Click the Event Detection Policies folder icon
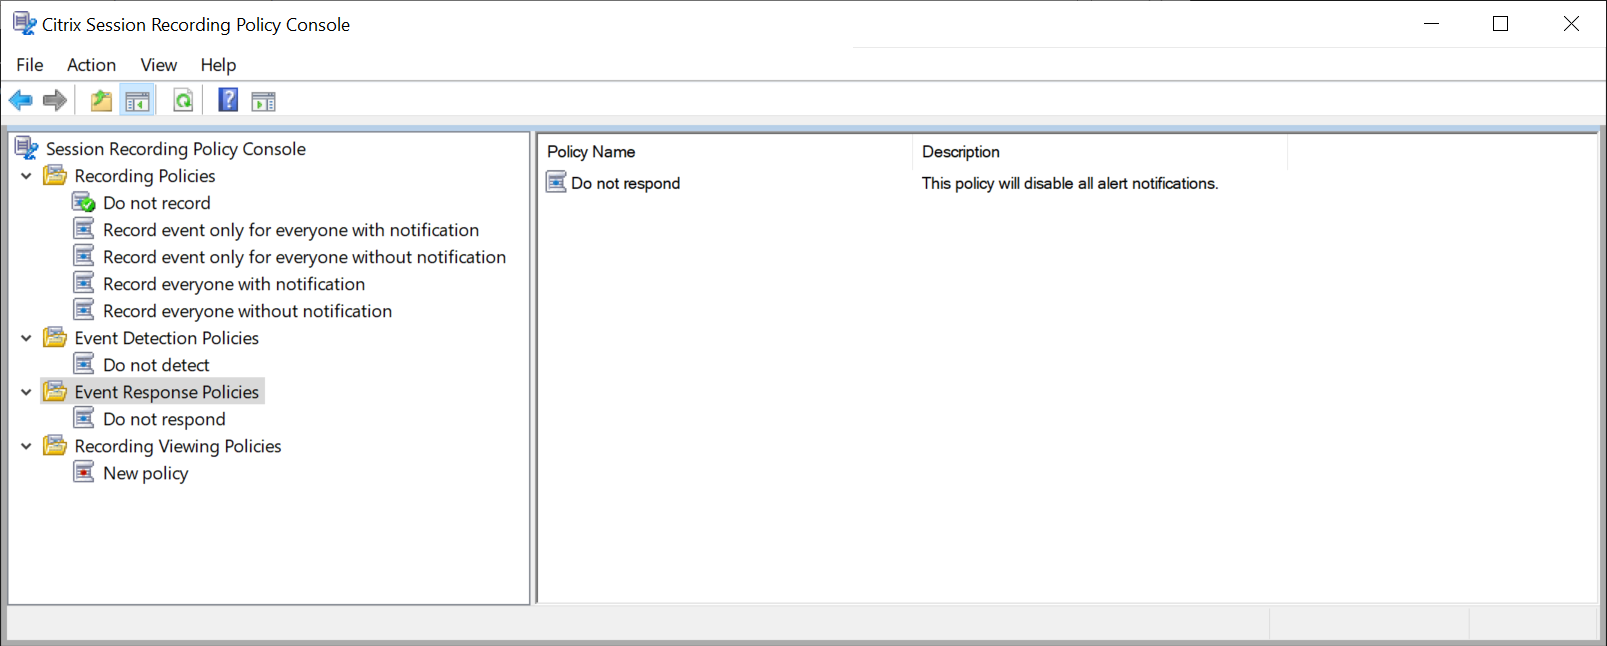This screenshot has height=646, width=1607. pyautogui.click(x=55, y=337)
